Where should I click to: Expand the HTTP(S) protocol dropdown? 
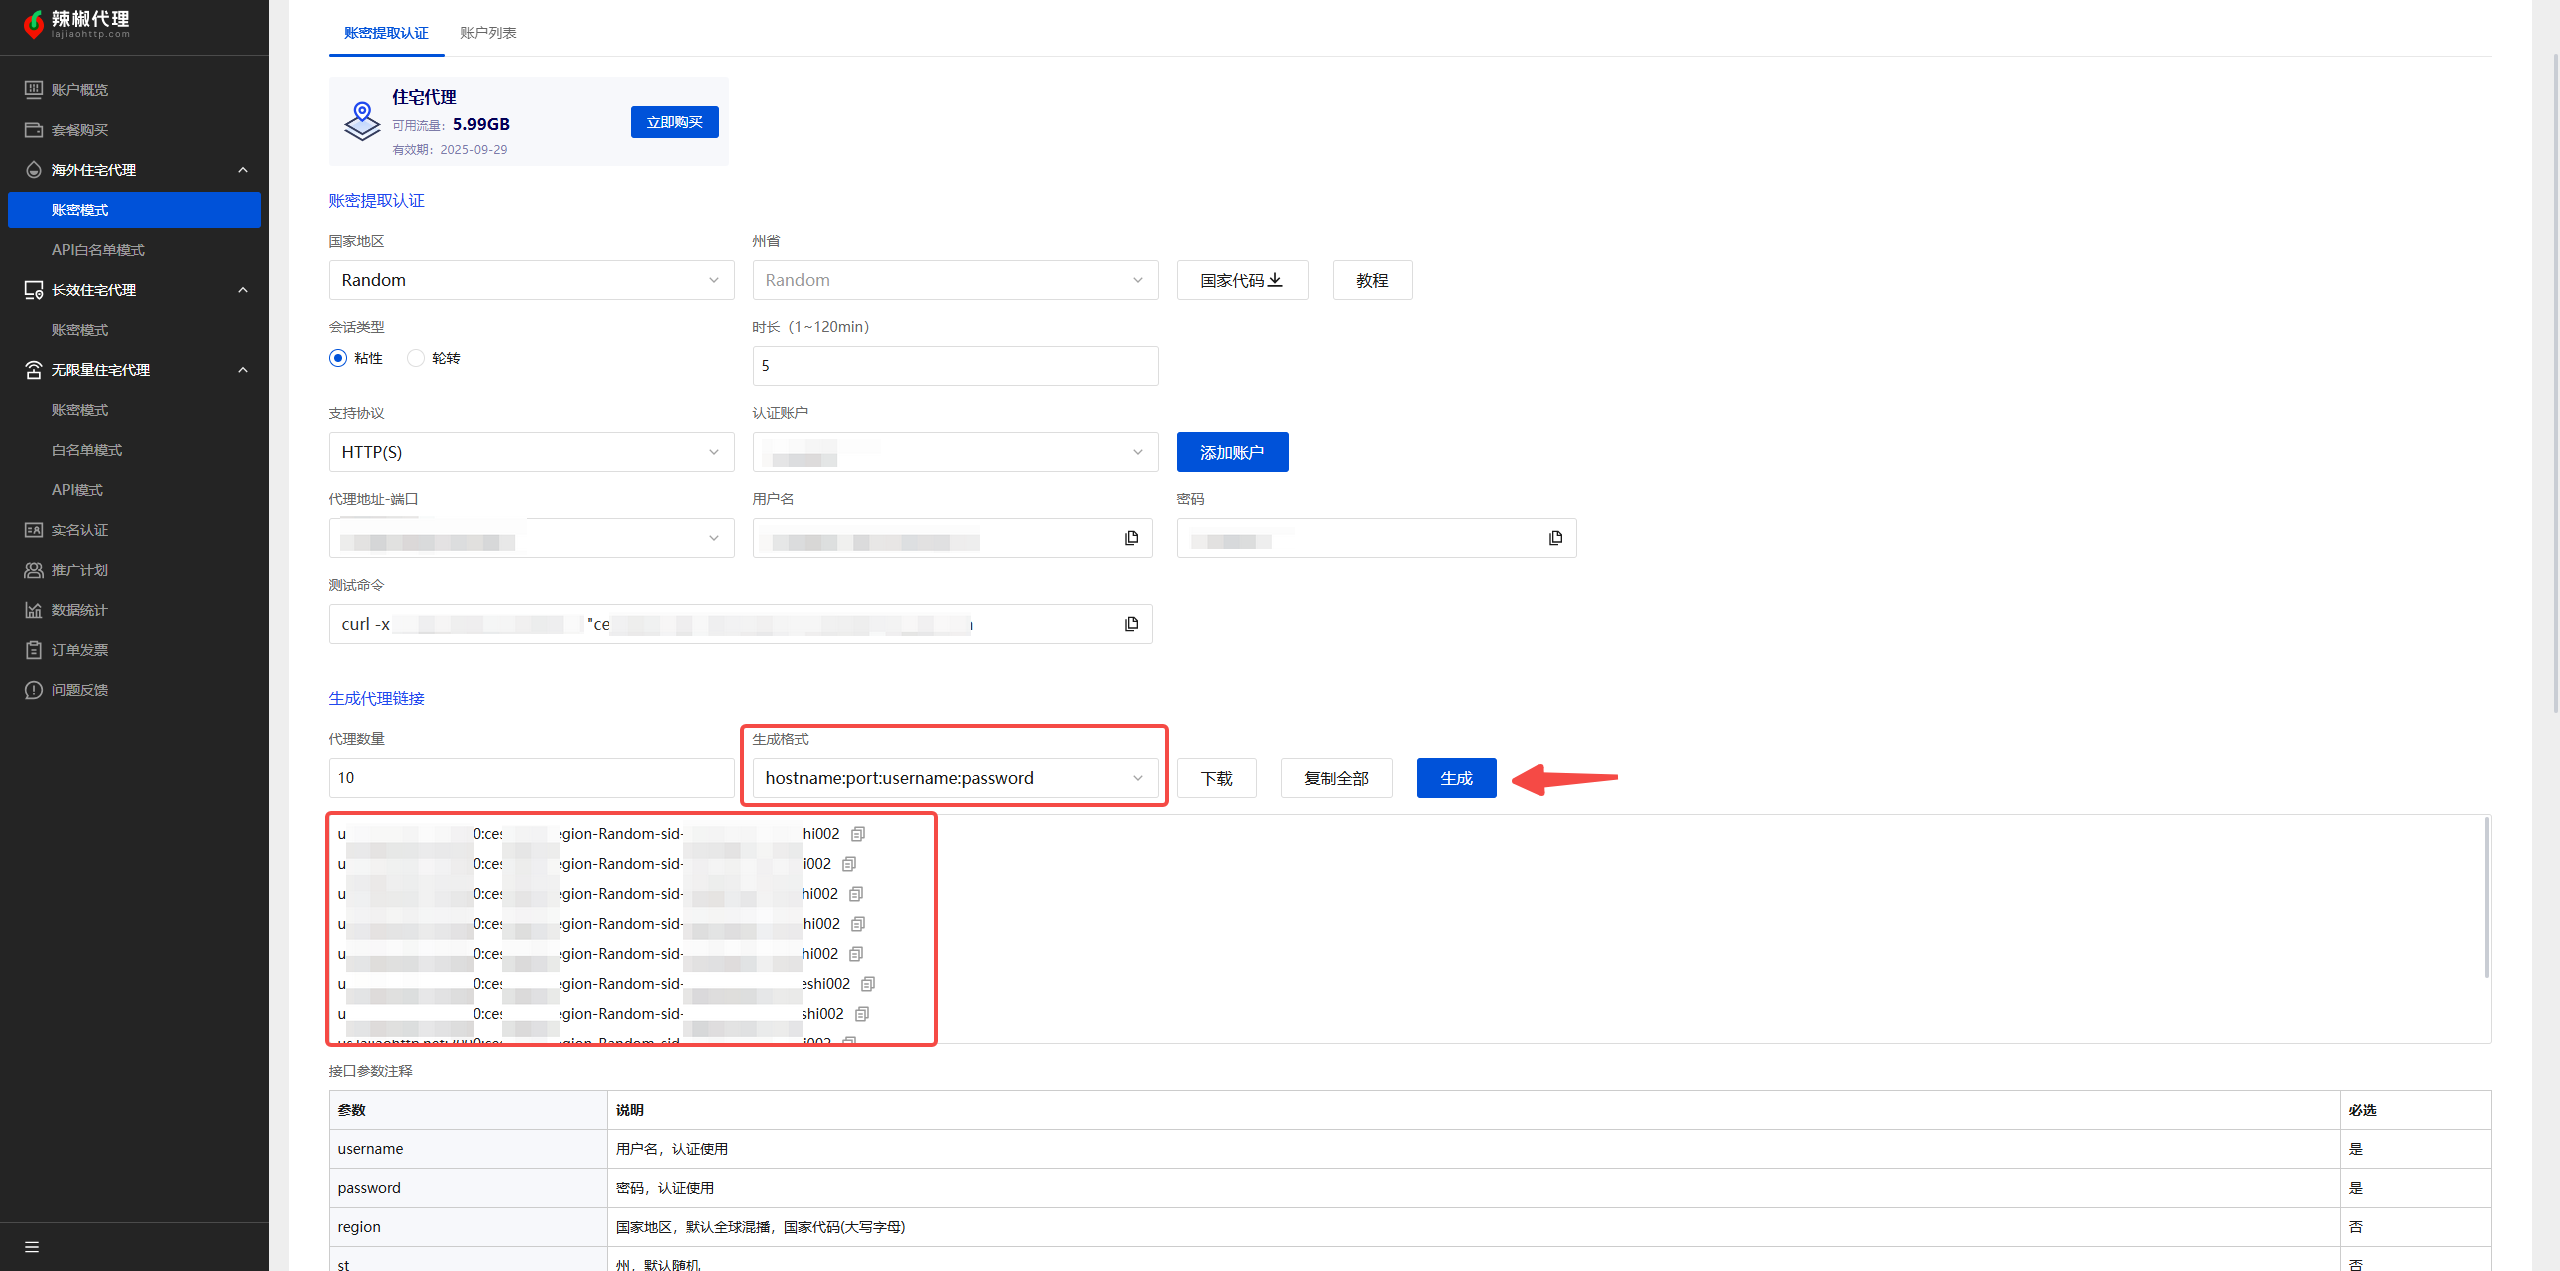tap(531, 452)
